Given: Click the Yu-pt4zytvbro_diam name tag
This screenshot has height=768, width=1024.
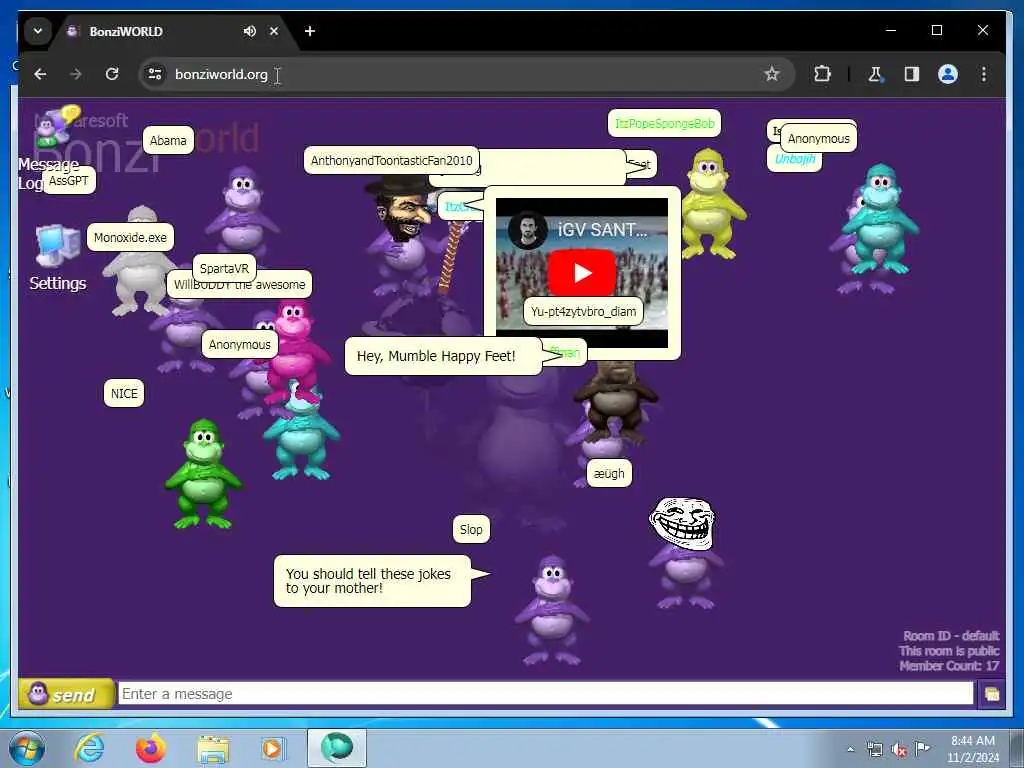Looking at the screenshot, I should [583, 312].
